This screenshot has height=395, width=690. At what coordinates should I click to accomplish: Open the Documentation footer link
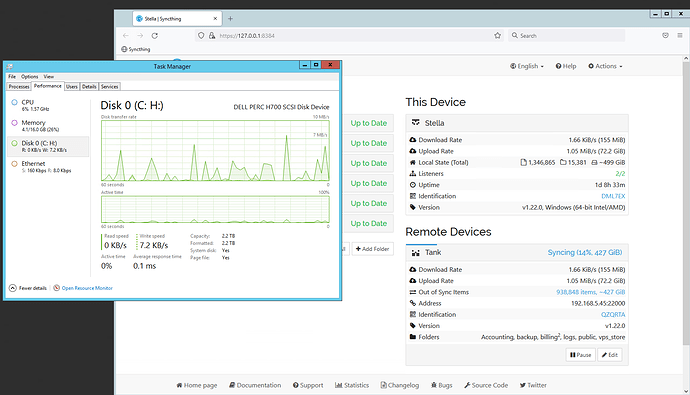coord(255,385)
